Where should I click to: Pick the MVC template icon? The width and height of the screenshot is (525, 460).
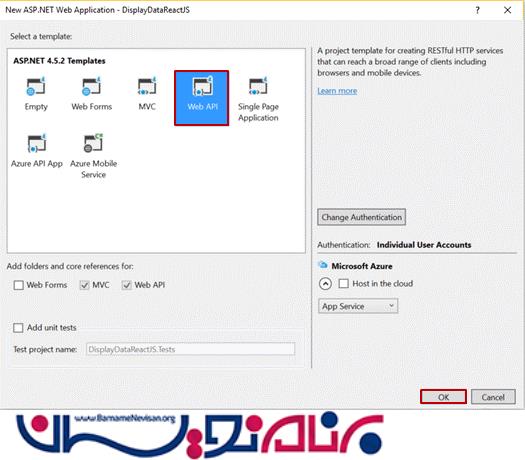(x=147, y=86)
